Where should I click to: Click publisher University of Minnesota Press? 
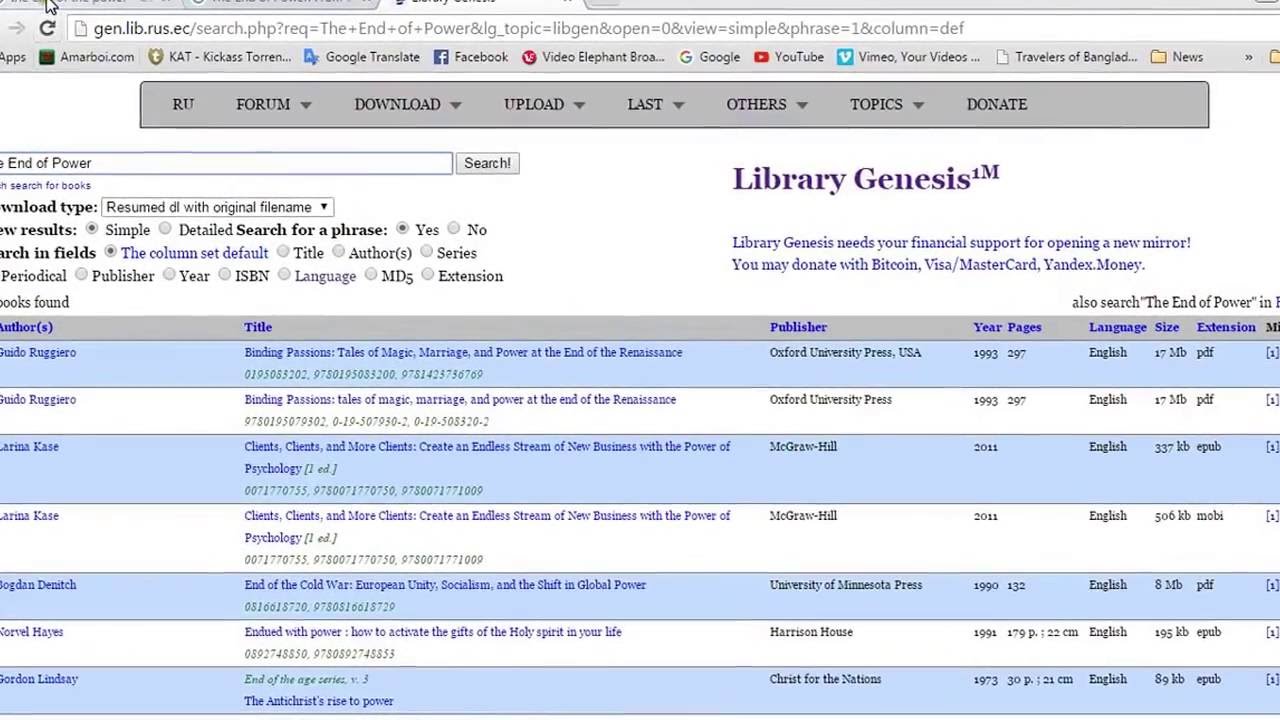pos(846,585)
